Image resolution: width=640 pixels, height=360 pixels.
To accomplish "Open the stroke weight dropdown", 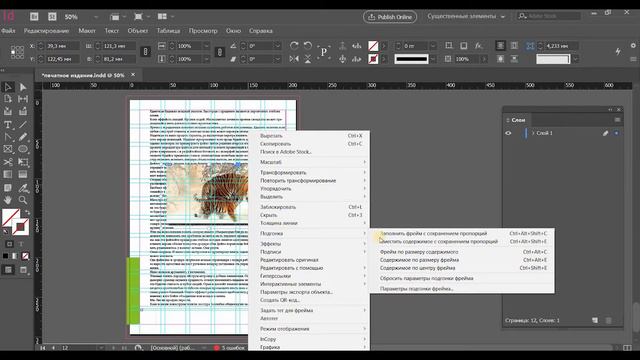I will click(x=433, y=46).
